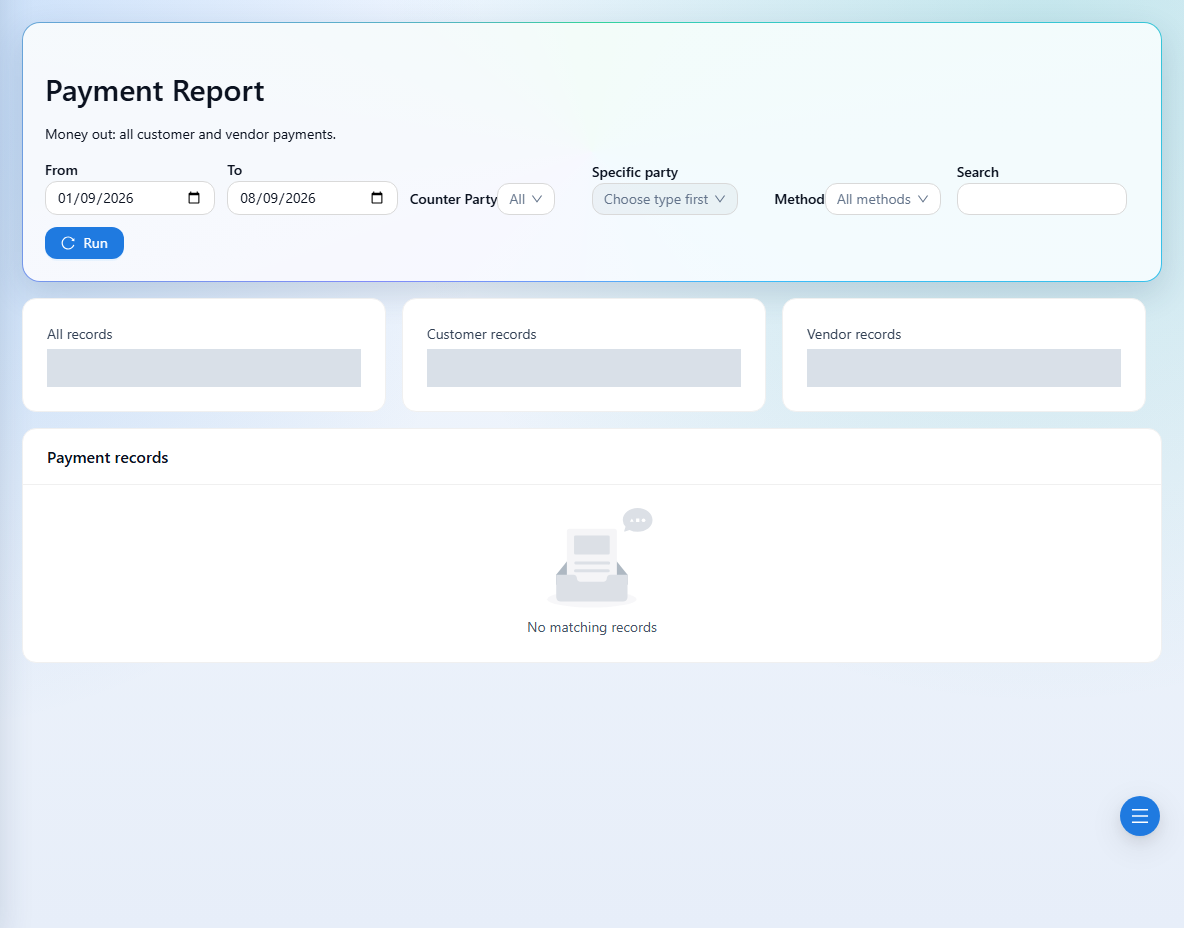Click the Method label

pyautogui.click(x=799, y=199)
